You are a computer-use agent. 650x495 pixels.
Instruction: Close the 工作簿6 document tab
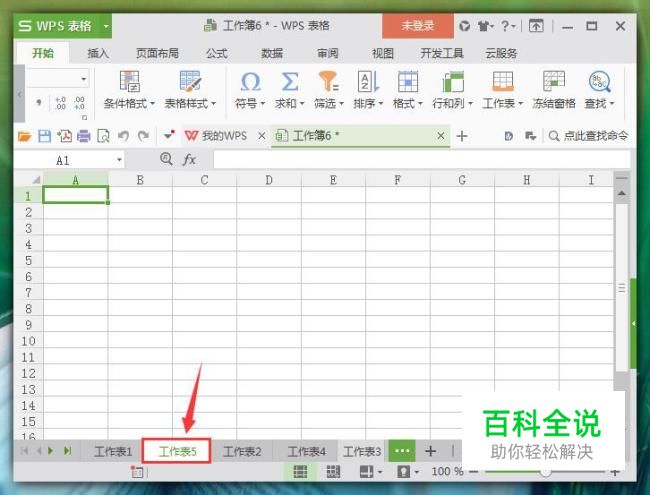441,136
